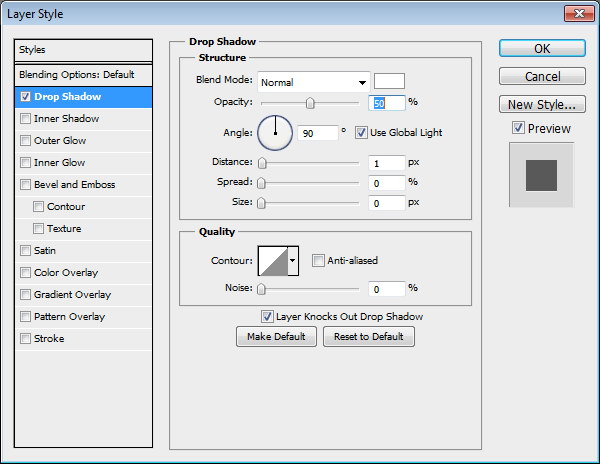600x464 pixels.
Task: Uncheck Layer Knocks Out Drop Shadow
Action: pos(267,316)
